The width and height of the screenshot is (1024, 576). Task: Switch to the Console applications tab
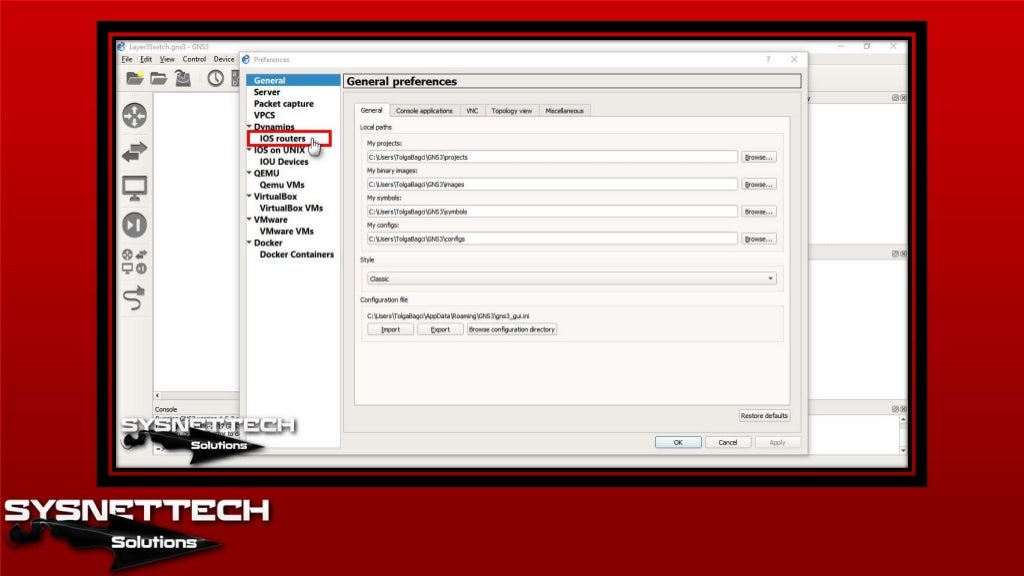(x=424, y=111)
